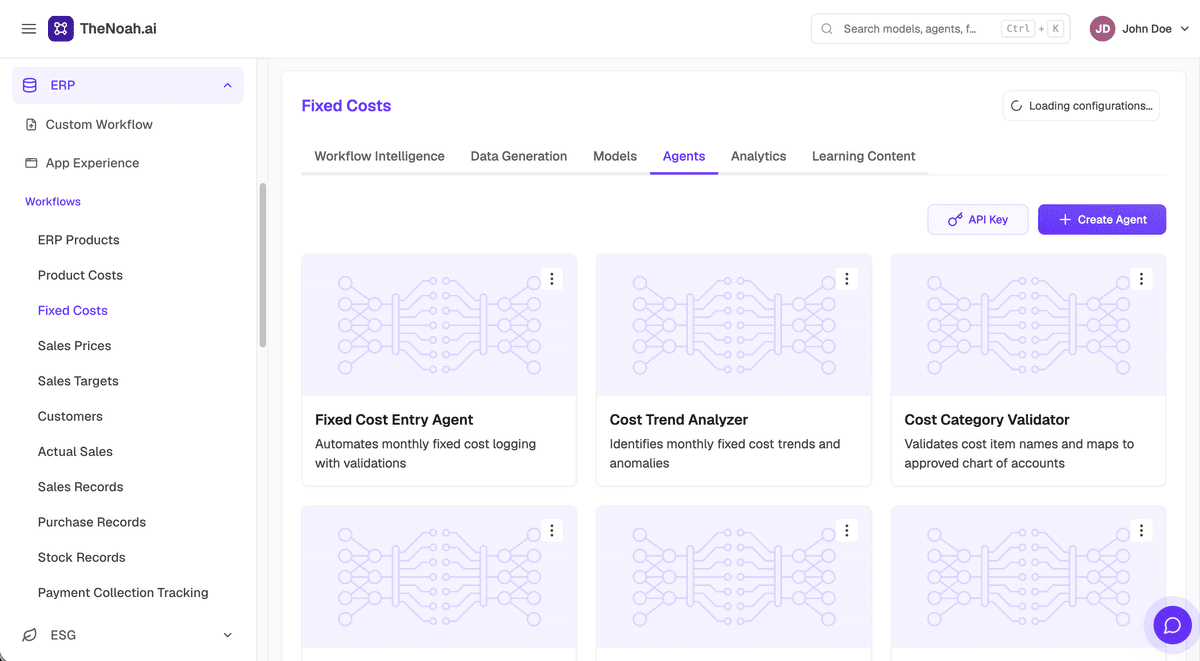This screenshot has height=661, width=1200.
Task: Open options menu for Cost Trend Analyzer
Action: coord(846,279)
